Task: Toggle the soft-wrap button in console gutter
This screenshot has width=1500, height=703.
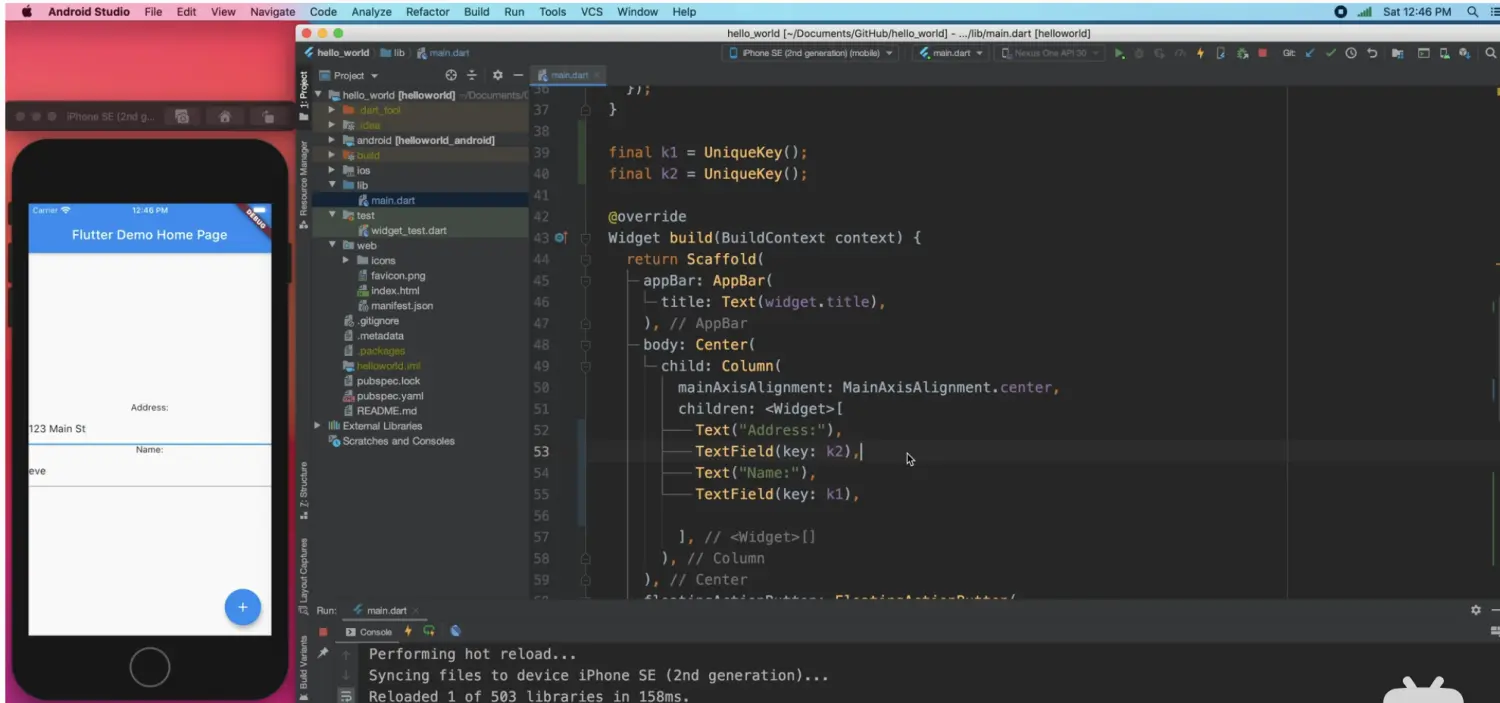Action: [x=345, y=696]
